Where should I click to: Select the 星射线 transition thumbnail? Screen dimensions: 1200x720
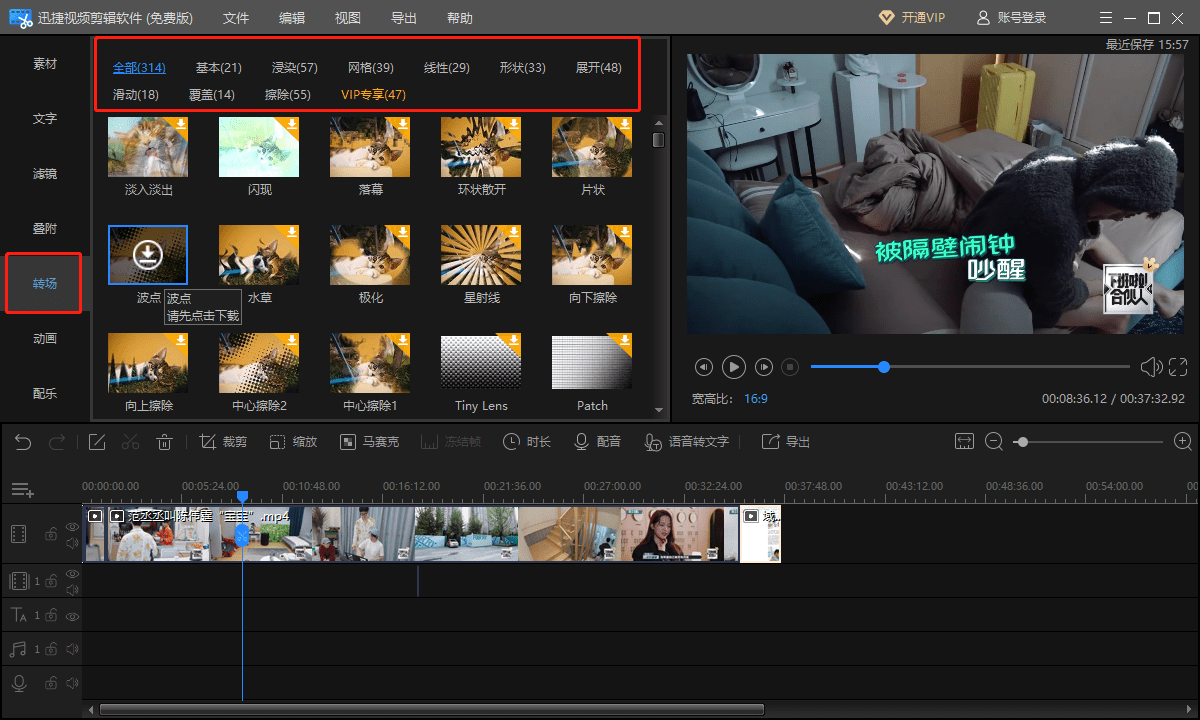click(481, 256)
